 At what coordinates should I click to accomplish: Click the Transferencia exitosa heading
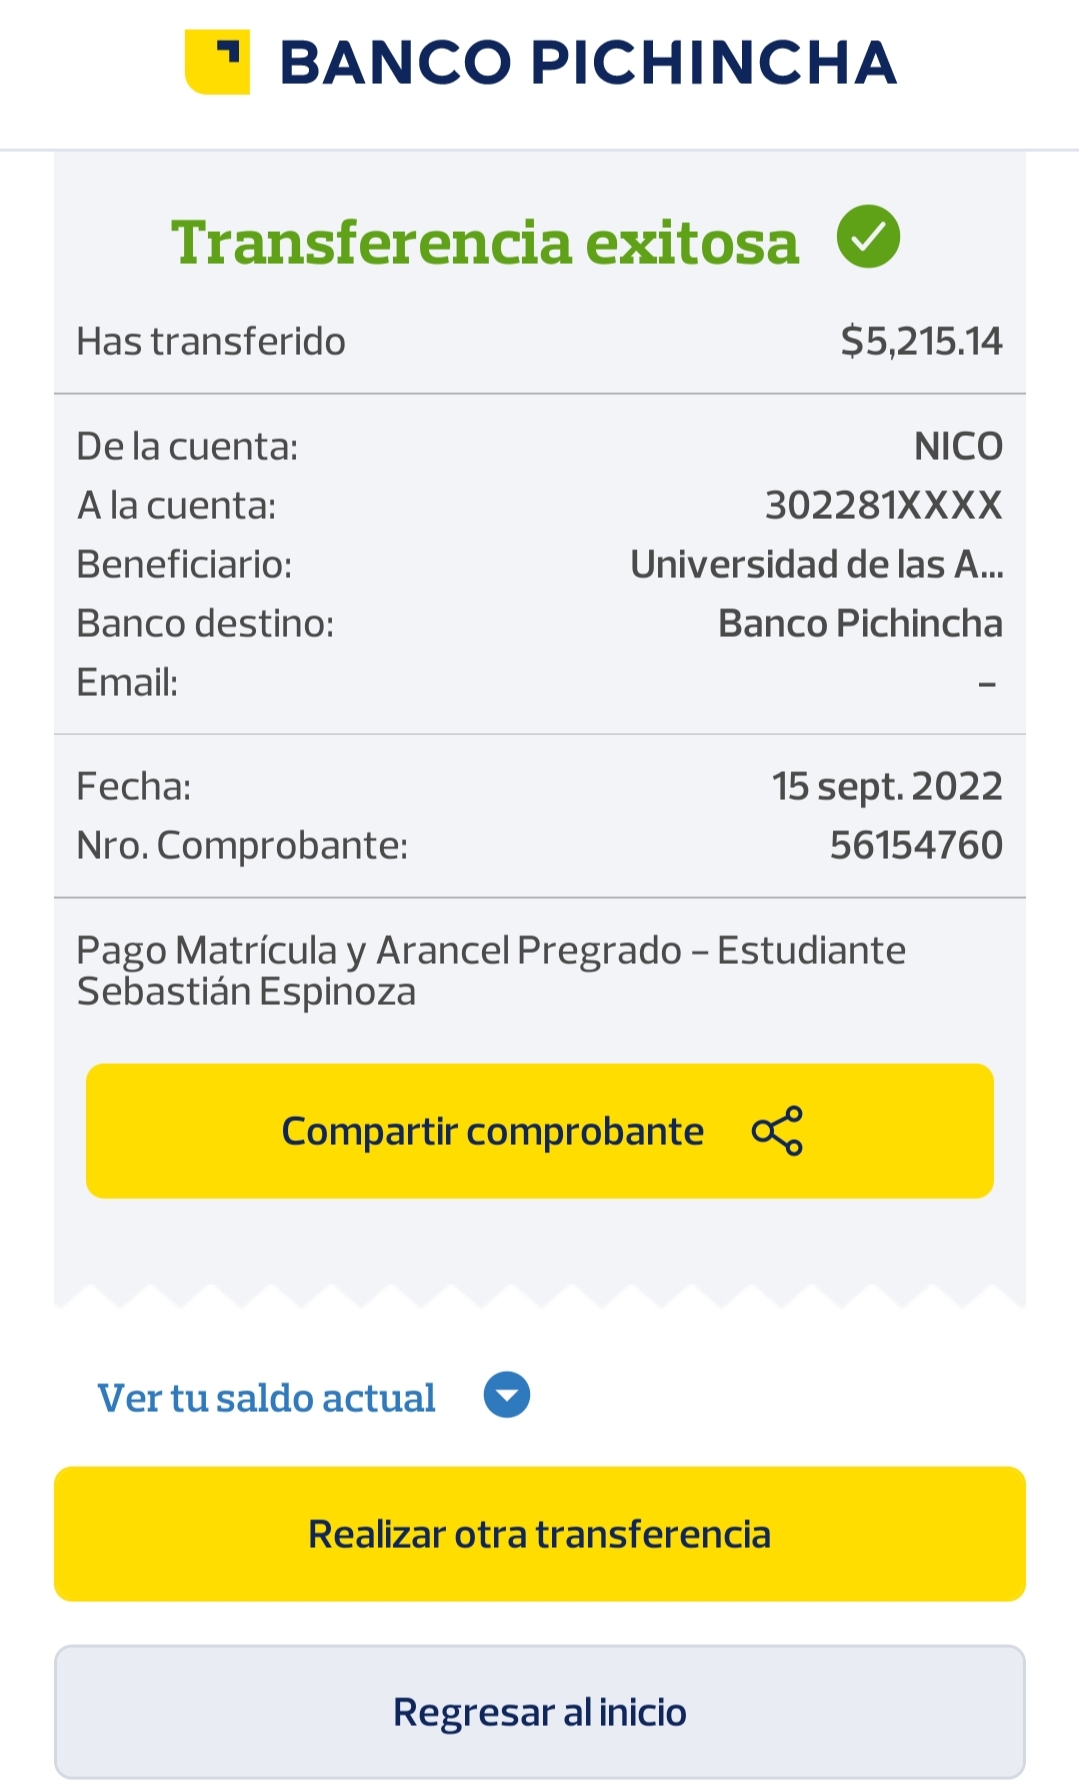point(485,242)
